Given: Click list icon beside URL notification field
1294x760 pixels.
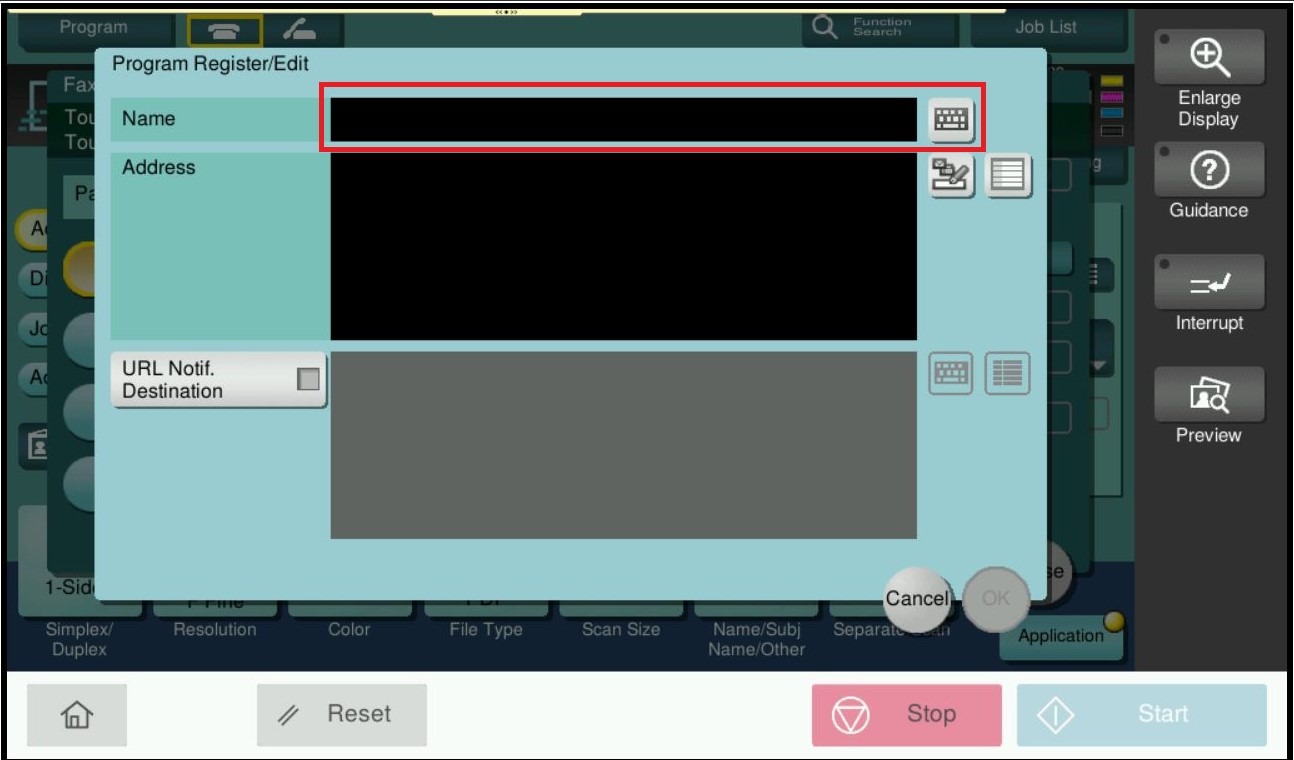Looking at the screenshot, I should [x=1007, y=374].
